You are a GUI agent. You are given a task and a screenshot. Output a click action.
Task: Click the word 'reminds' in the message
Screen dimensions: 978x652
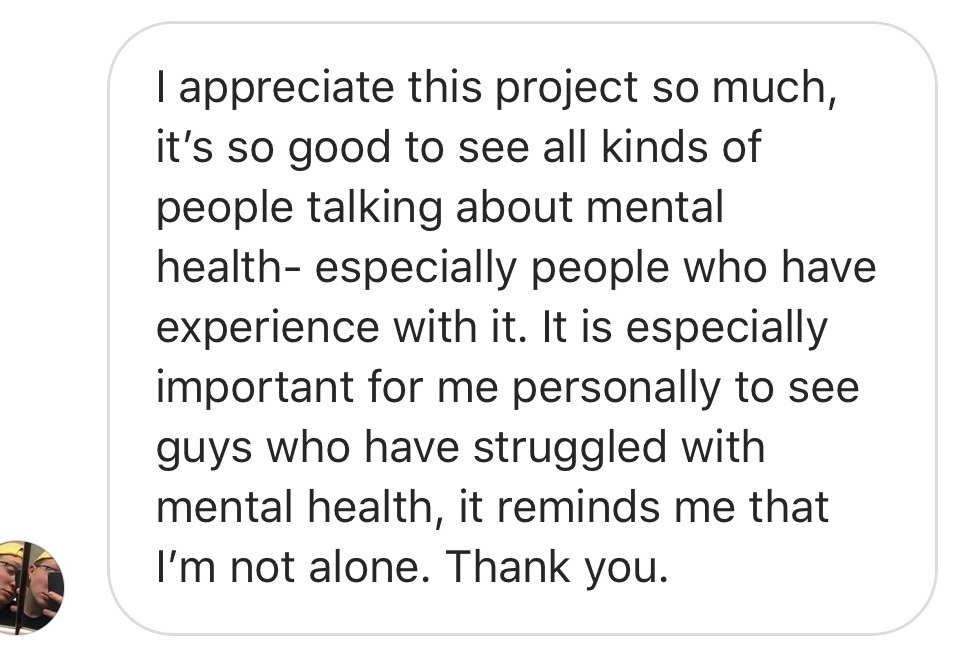[x=577, y=508]
